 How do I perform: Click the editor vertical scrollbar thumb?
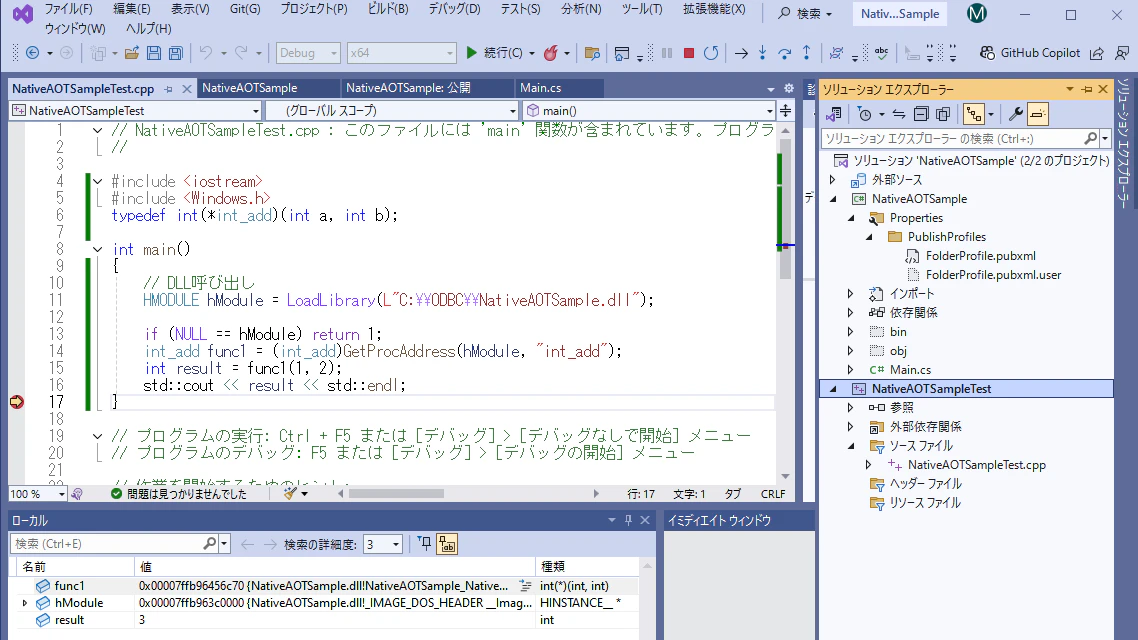pyautogui.click(x=785, y=208)
